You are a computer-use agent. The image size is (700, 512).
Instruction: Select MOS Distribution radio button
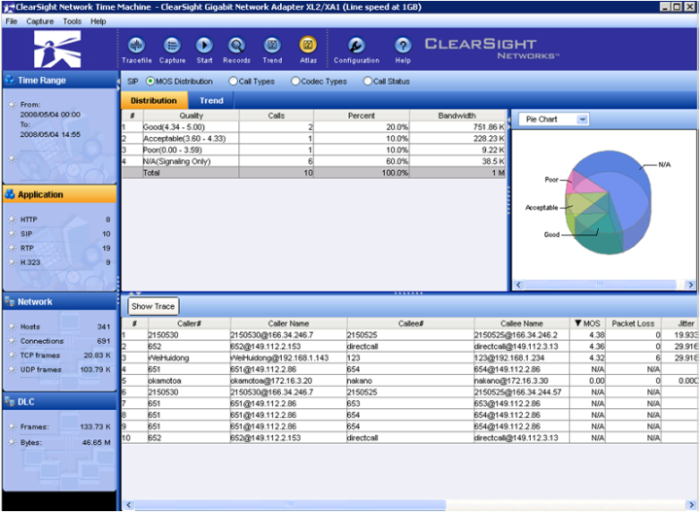point(150,81)
